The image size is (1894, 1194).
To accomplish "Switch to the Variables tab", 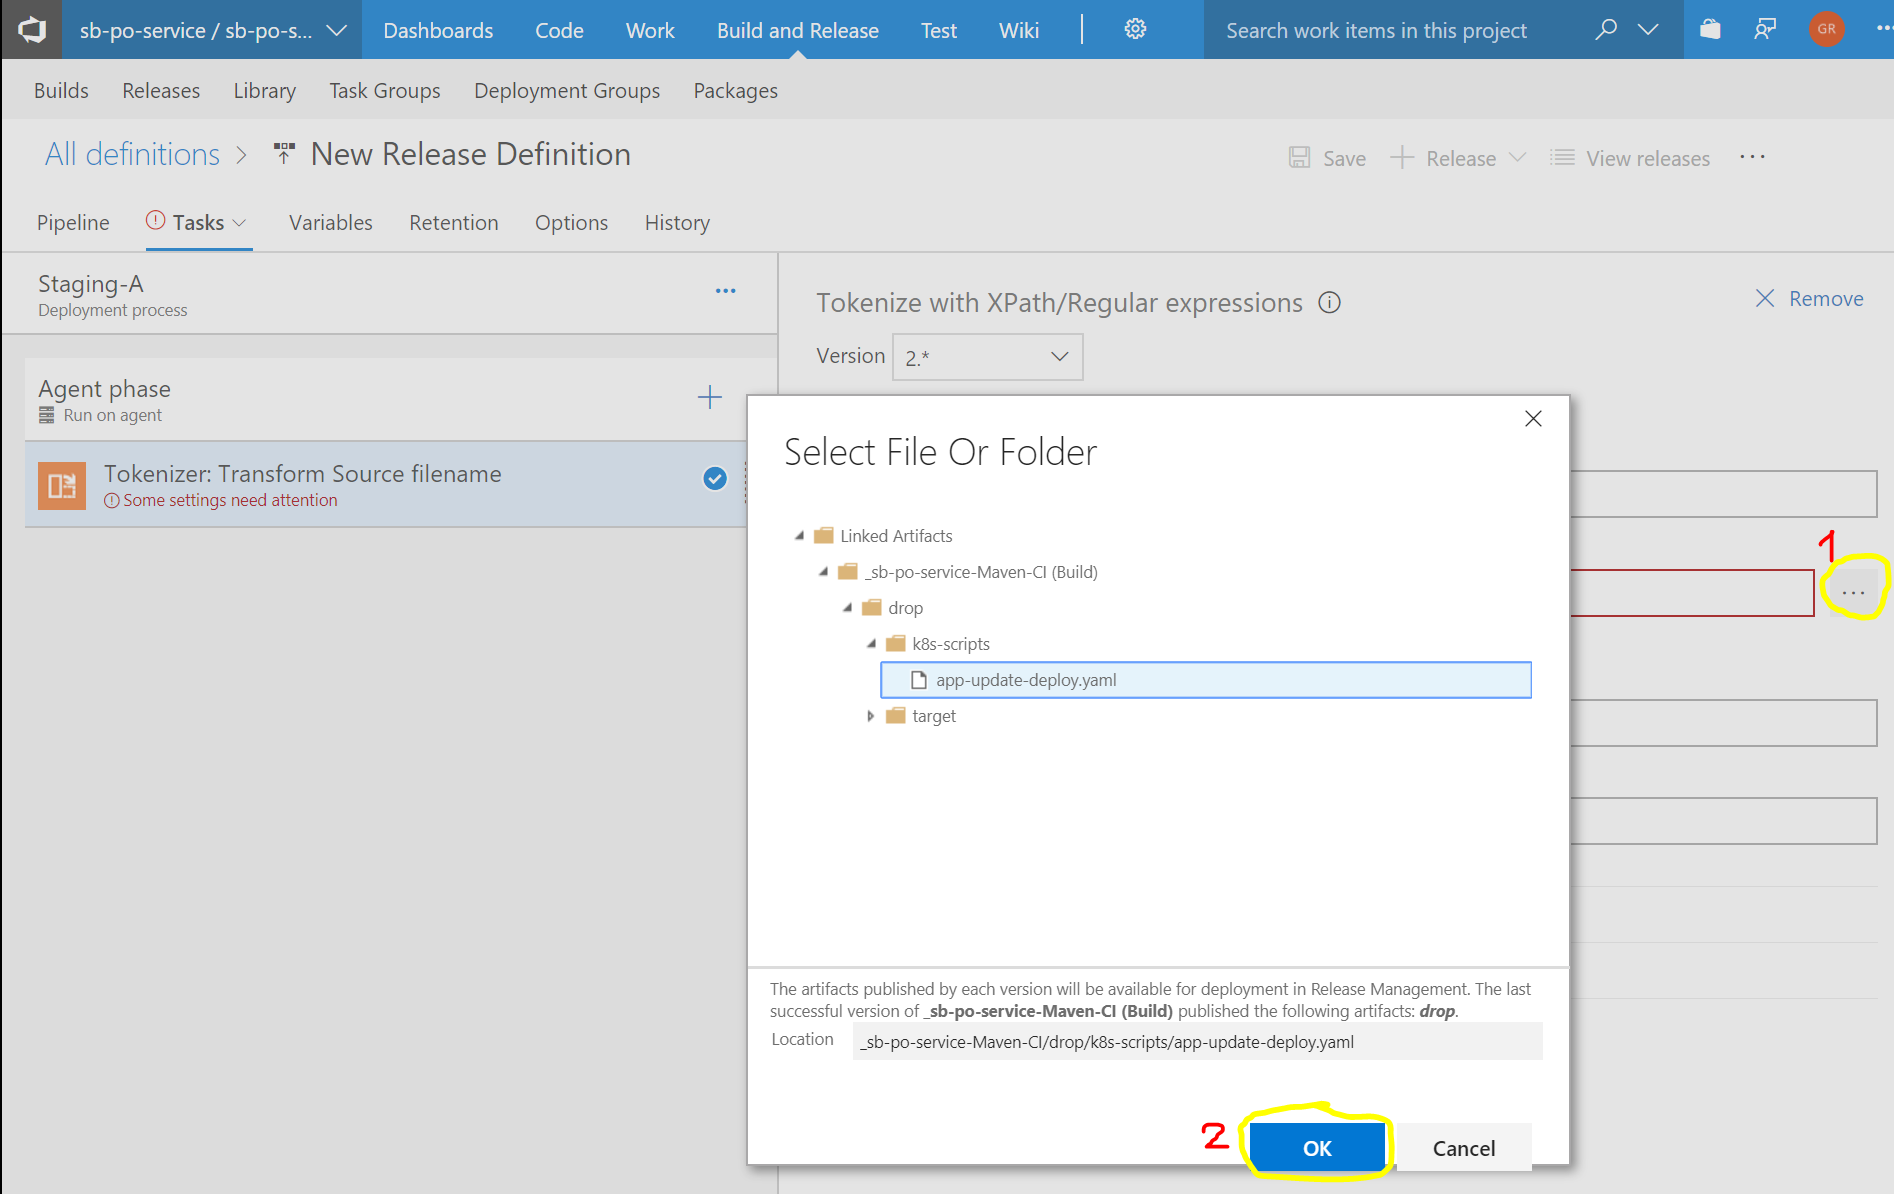I will click(330, 222).
